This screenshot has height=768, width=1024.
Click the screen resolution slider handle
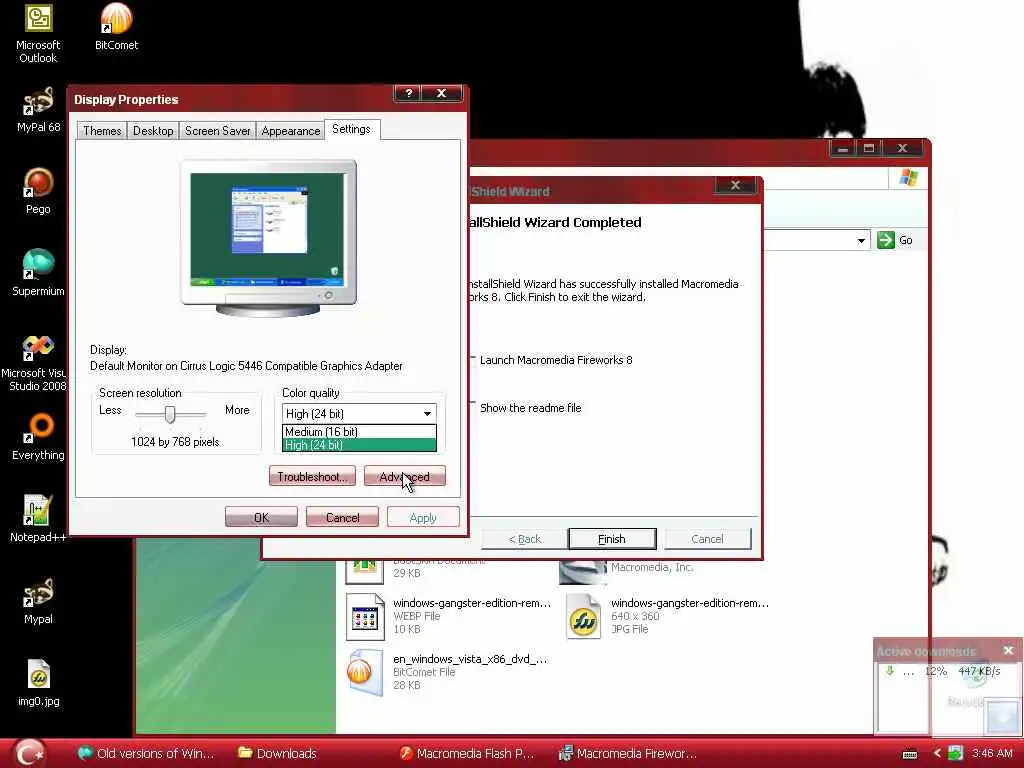point(170,414)
